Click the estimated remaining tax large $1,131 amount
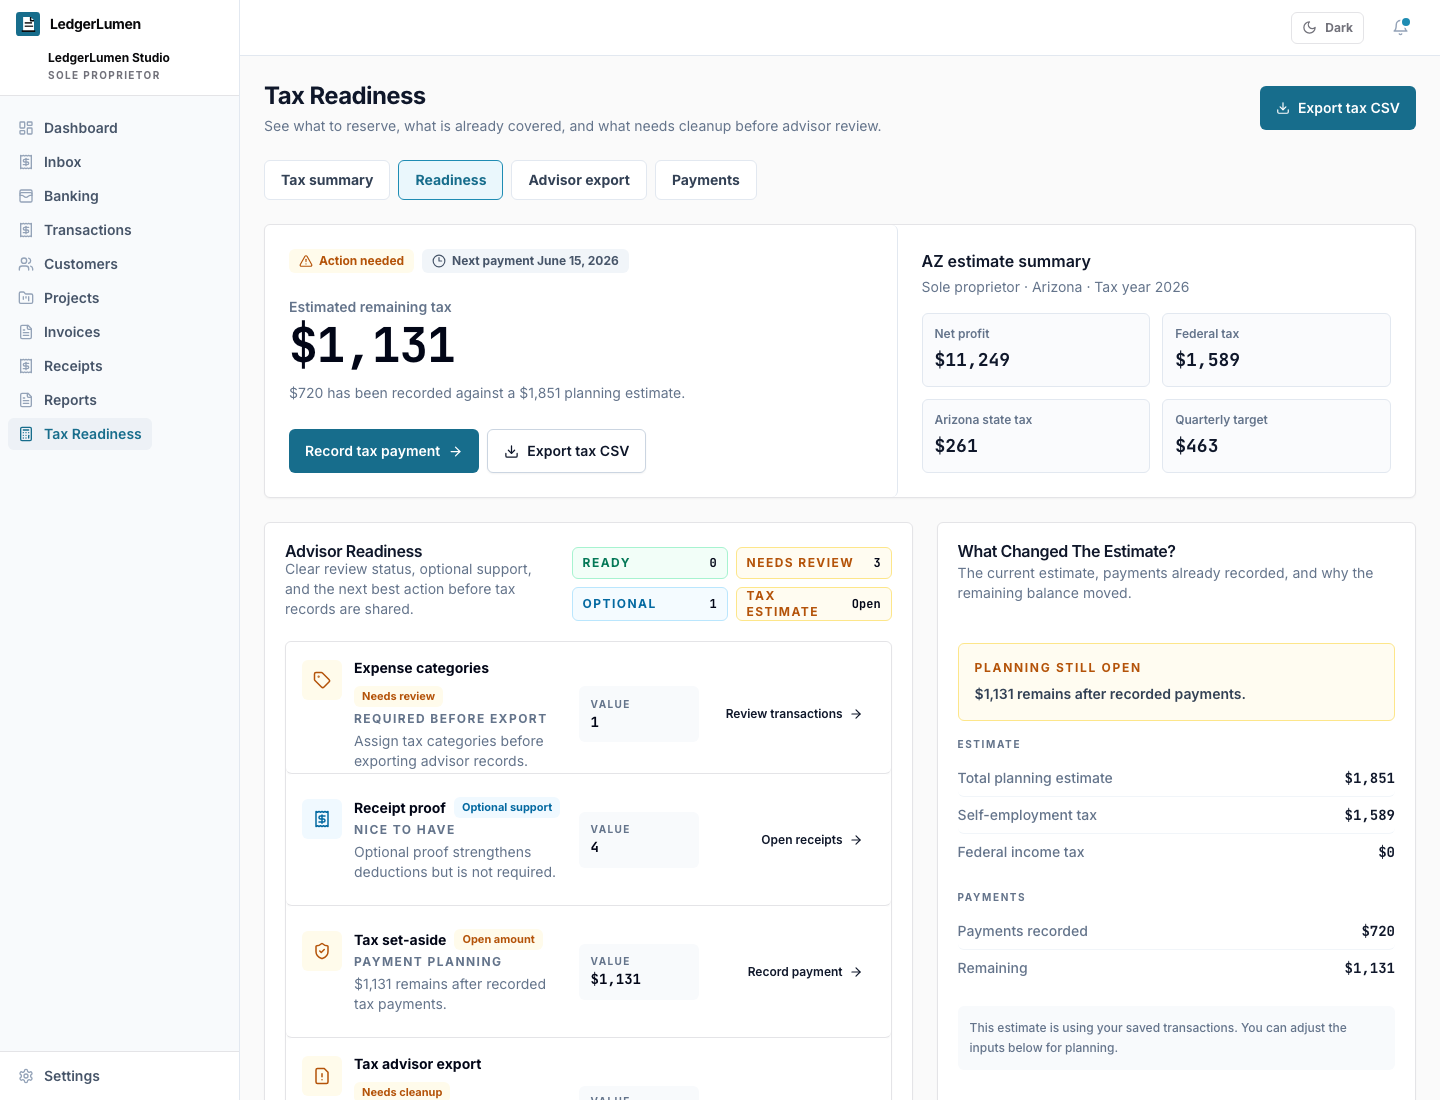This screenshot has height=1100, width=1440. pos(372,346)
